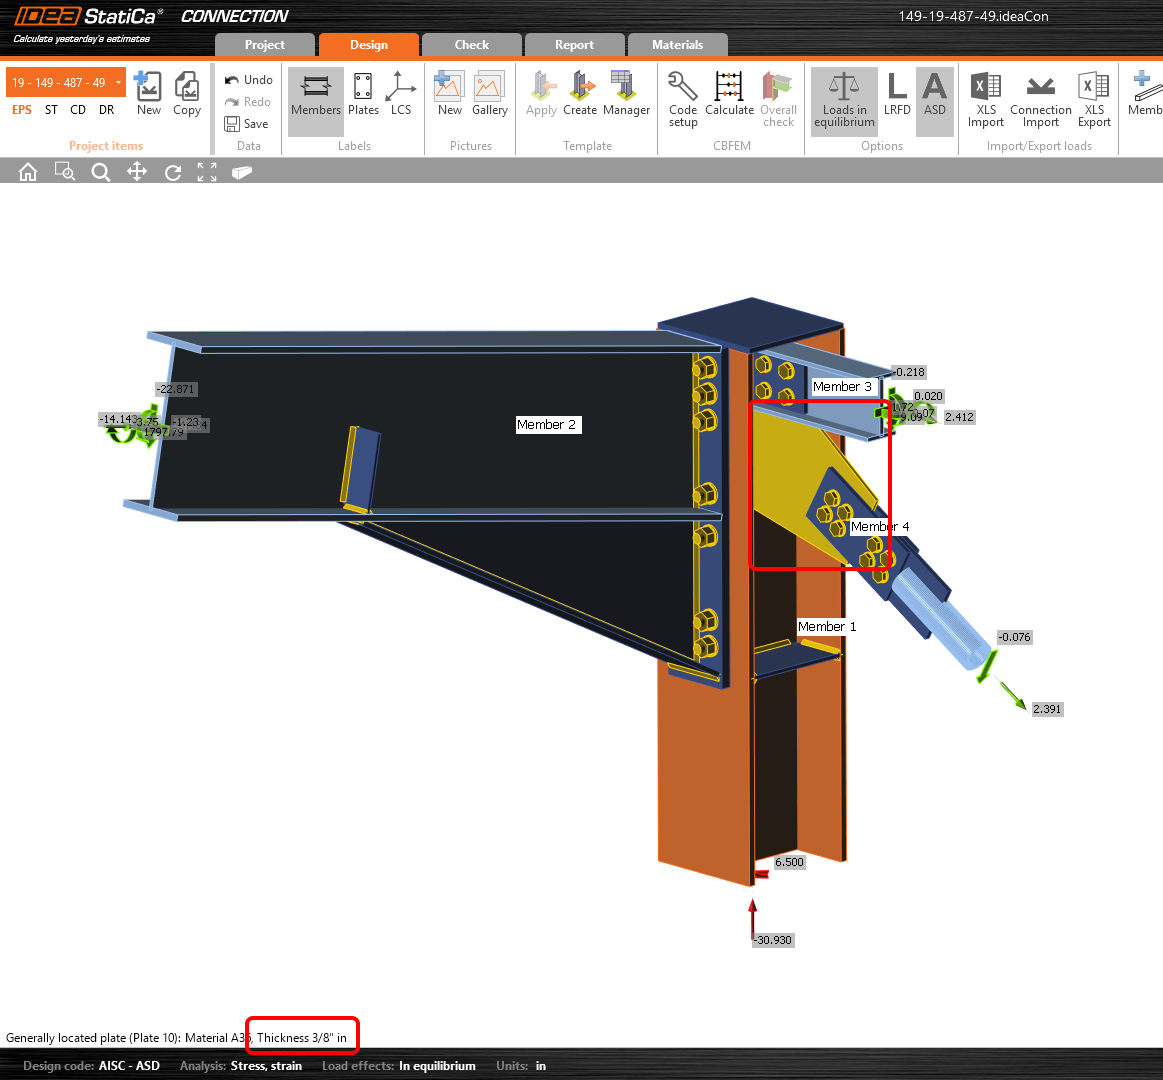Click the XLS Import icon

click(985, 87)
